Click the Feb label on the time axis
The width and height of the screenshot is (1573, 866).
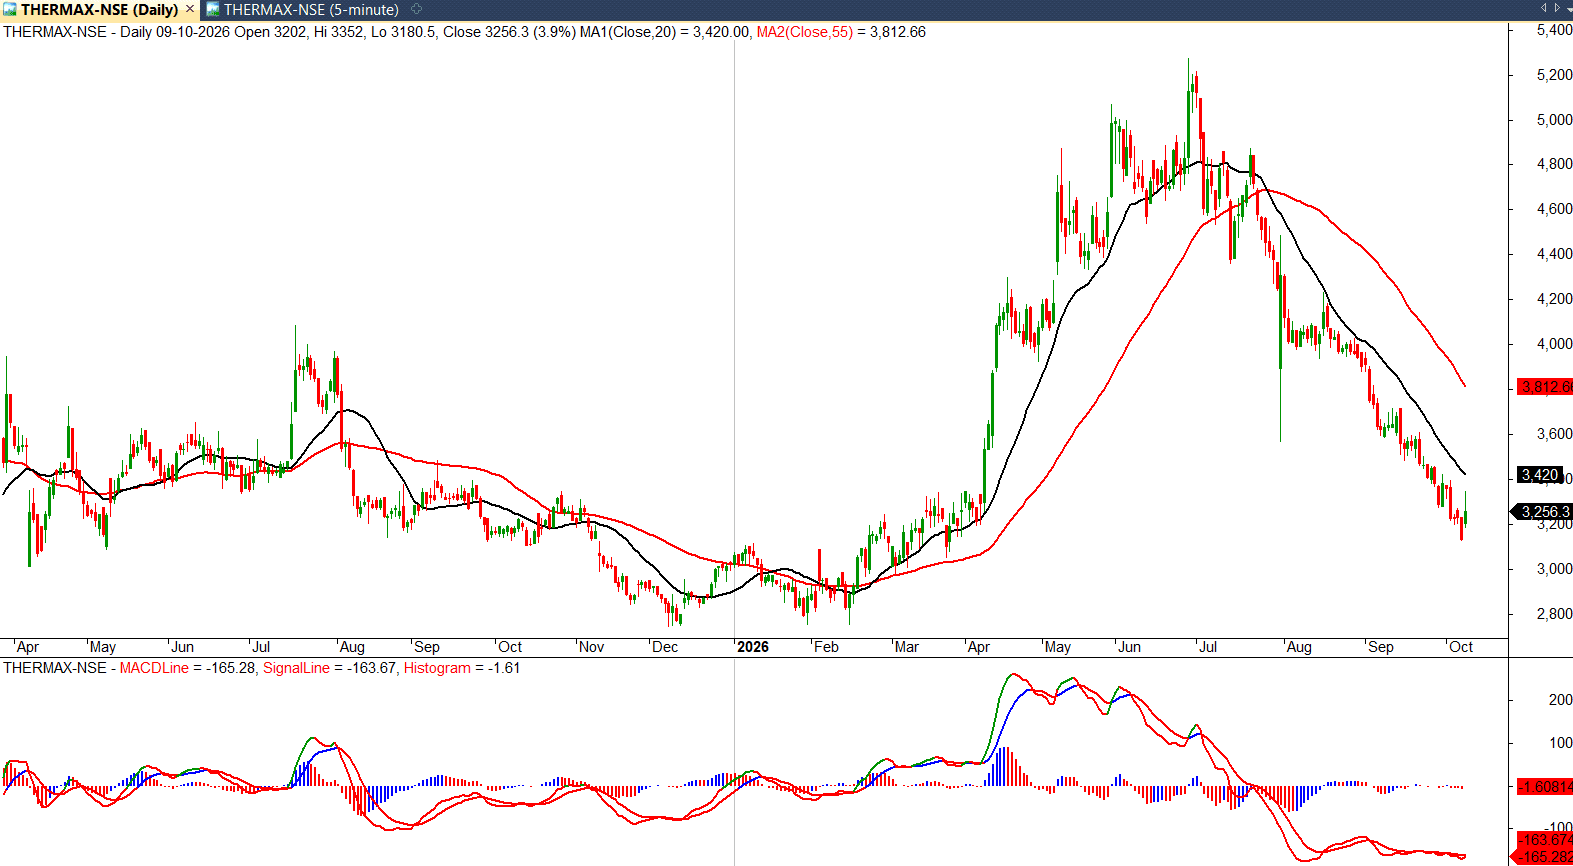pos(826,647)
